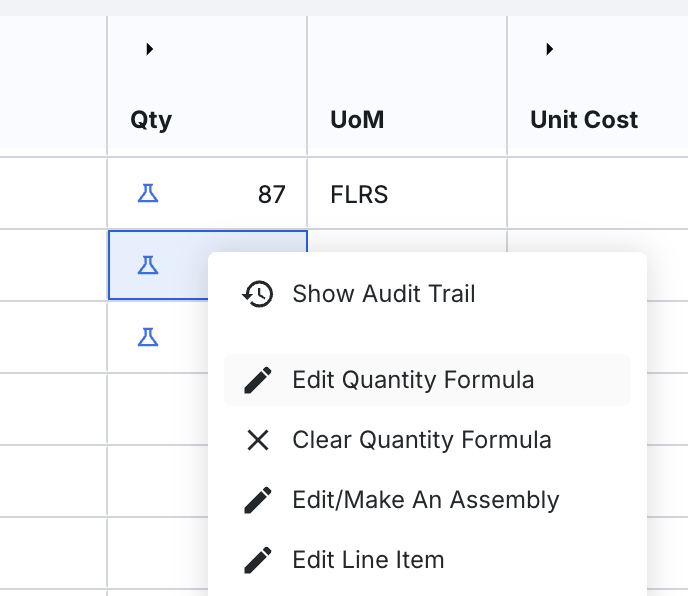688x596 pixels.
Task: Click the UoM column header
Action: pyautogui.click(x=357, y=120)
